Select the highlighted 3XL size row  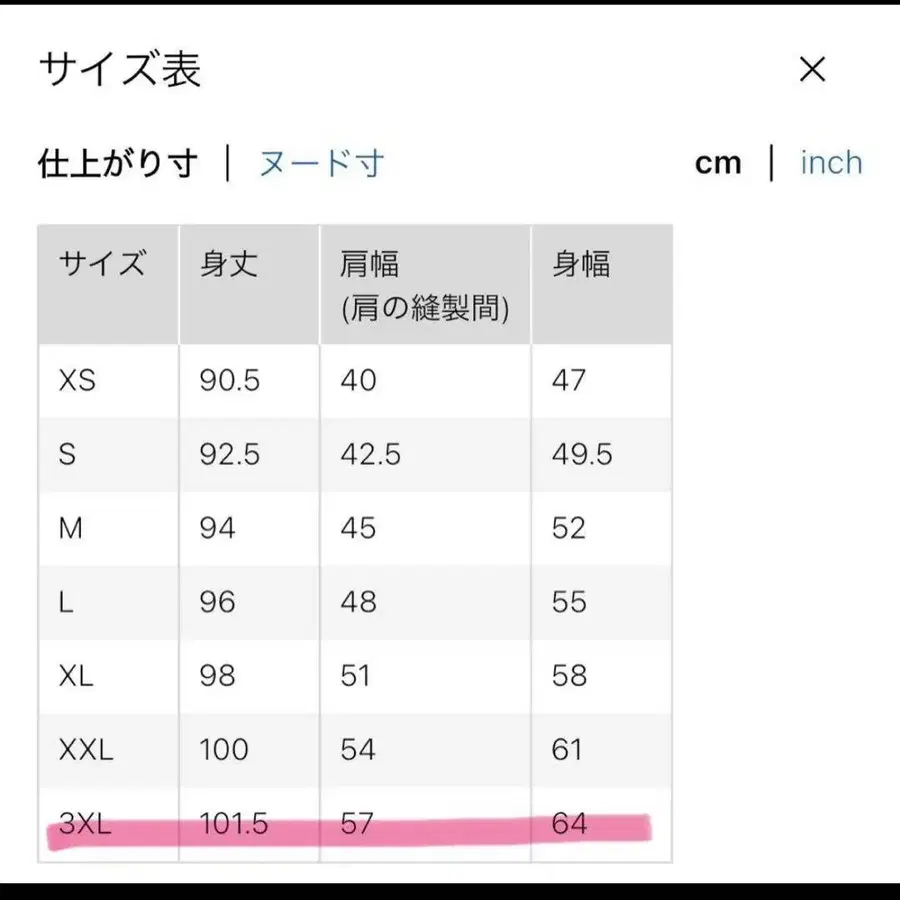[83, 824]
